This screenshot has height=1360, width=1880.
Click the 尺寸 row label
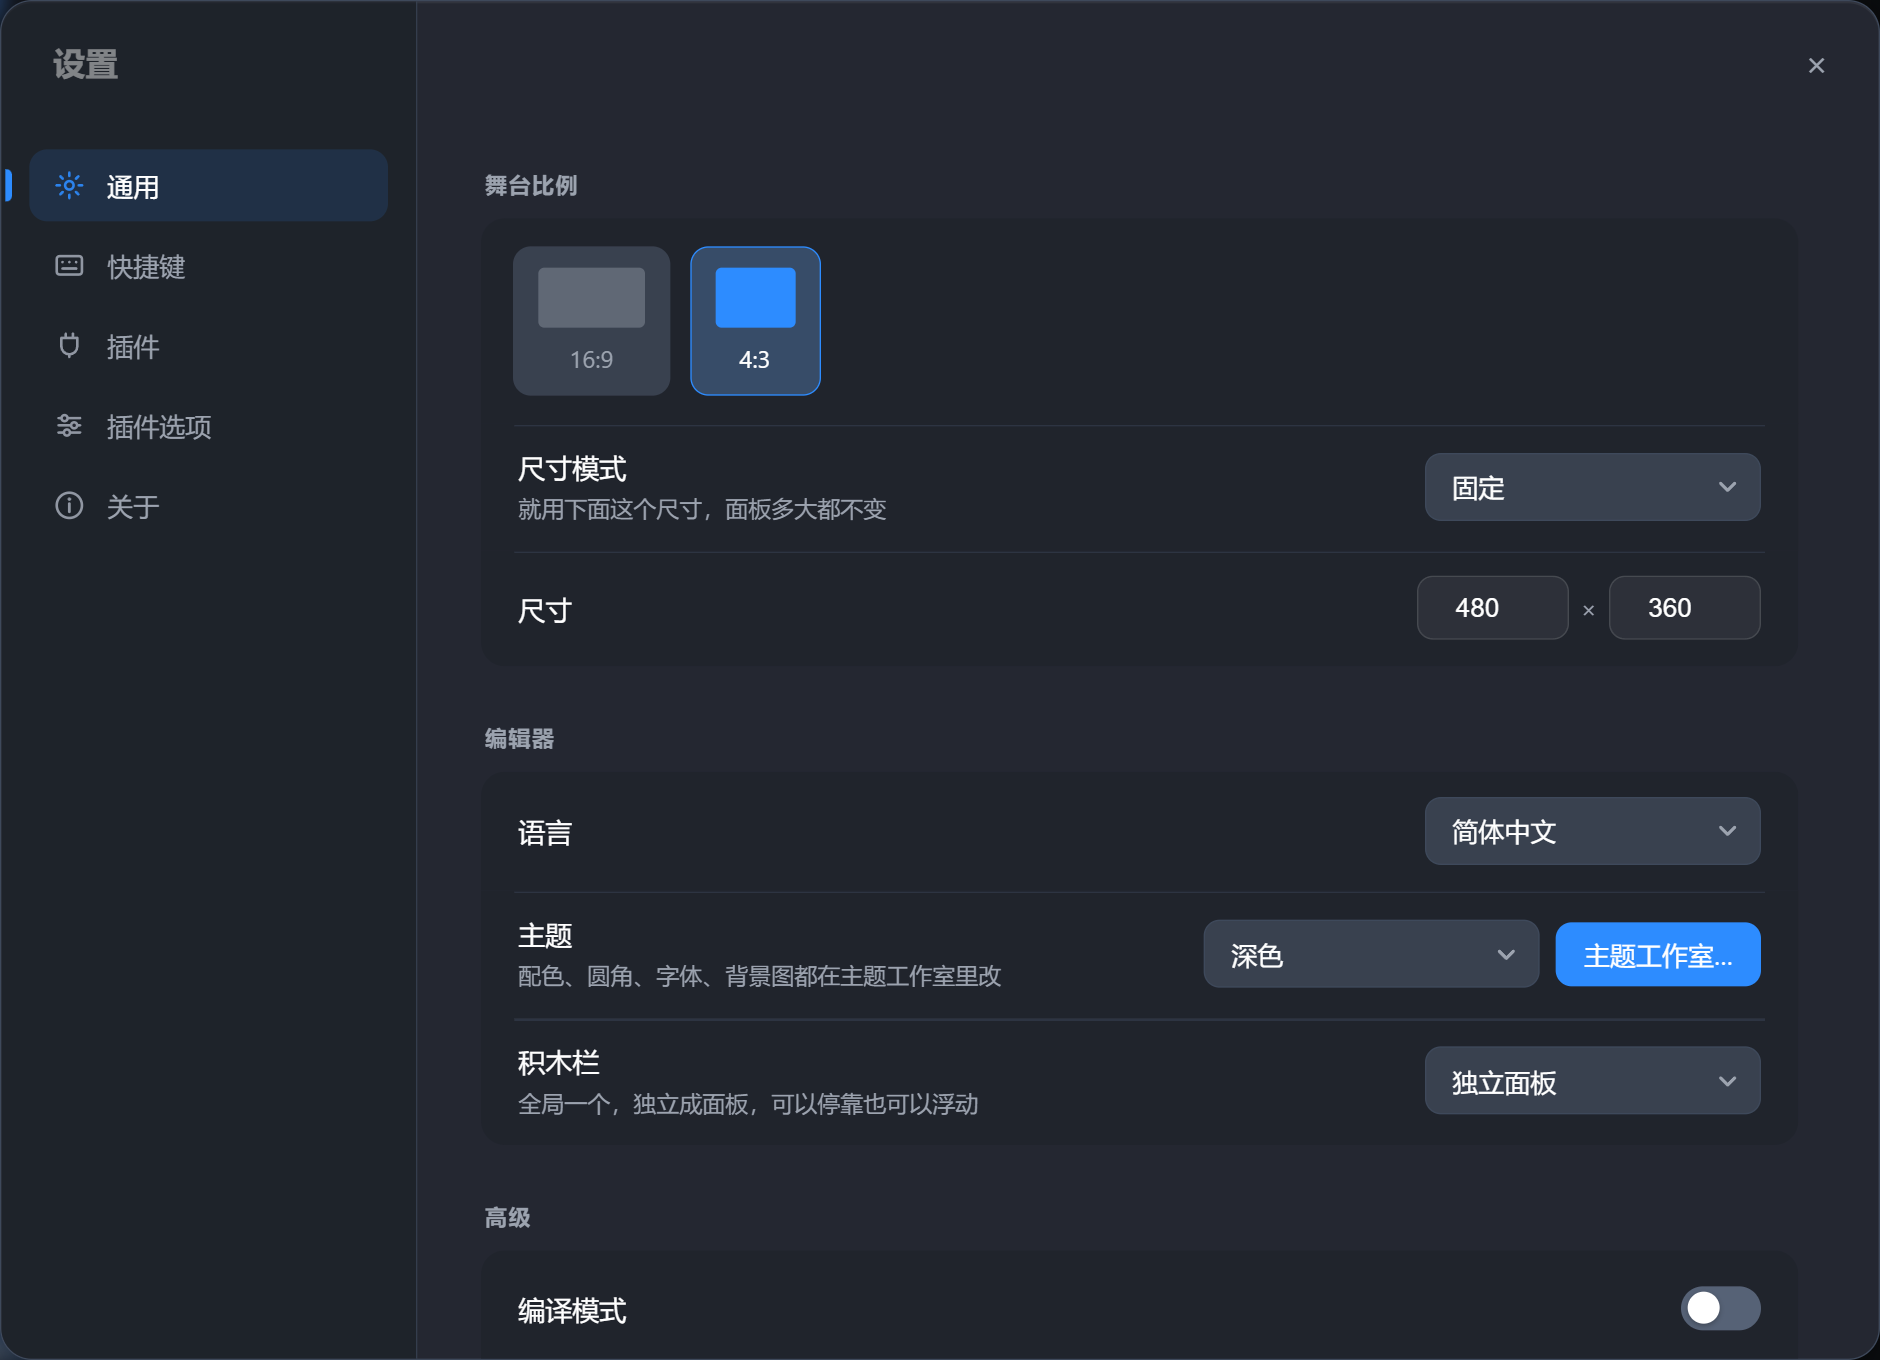pos(544,610)
